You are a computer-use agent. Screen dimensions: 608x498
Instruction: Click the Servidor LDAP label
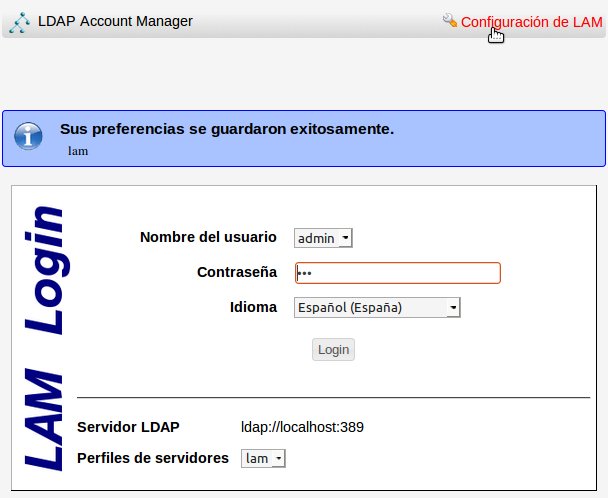coord(128,427)
